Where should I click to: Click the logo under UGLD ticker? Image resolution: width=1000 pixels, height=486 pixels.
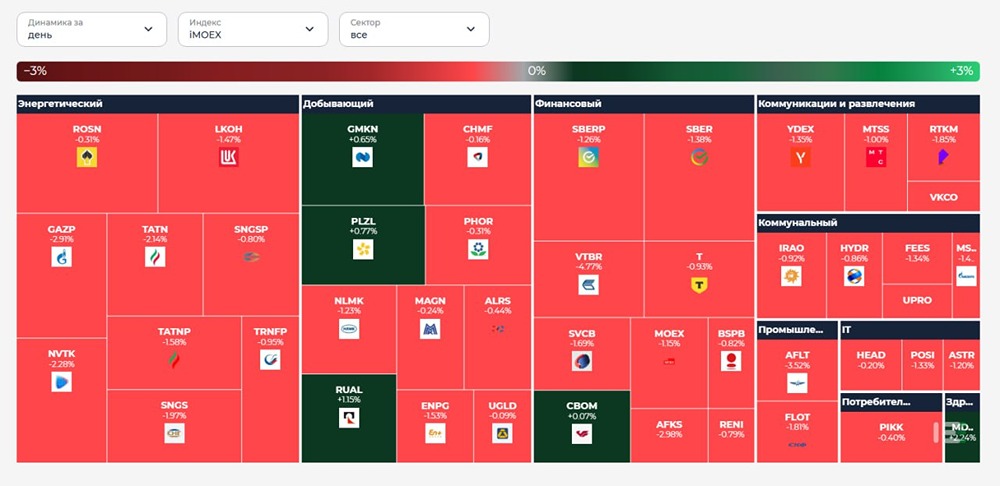(x=502, y=433)
